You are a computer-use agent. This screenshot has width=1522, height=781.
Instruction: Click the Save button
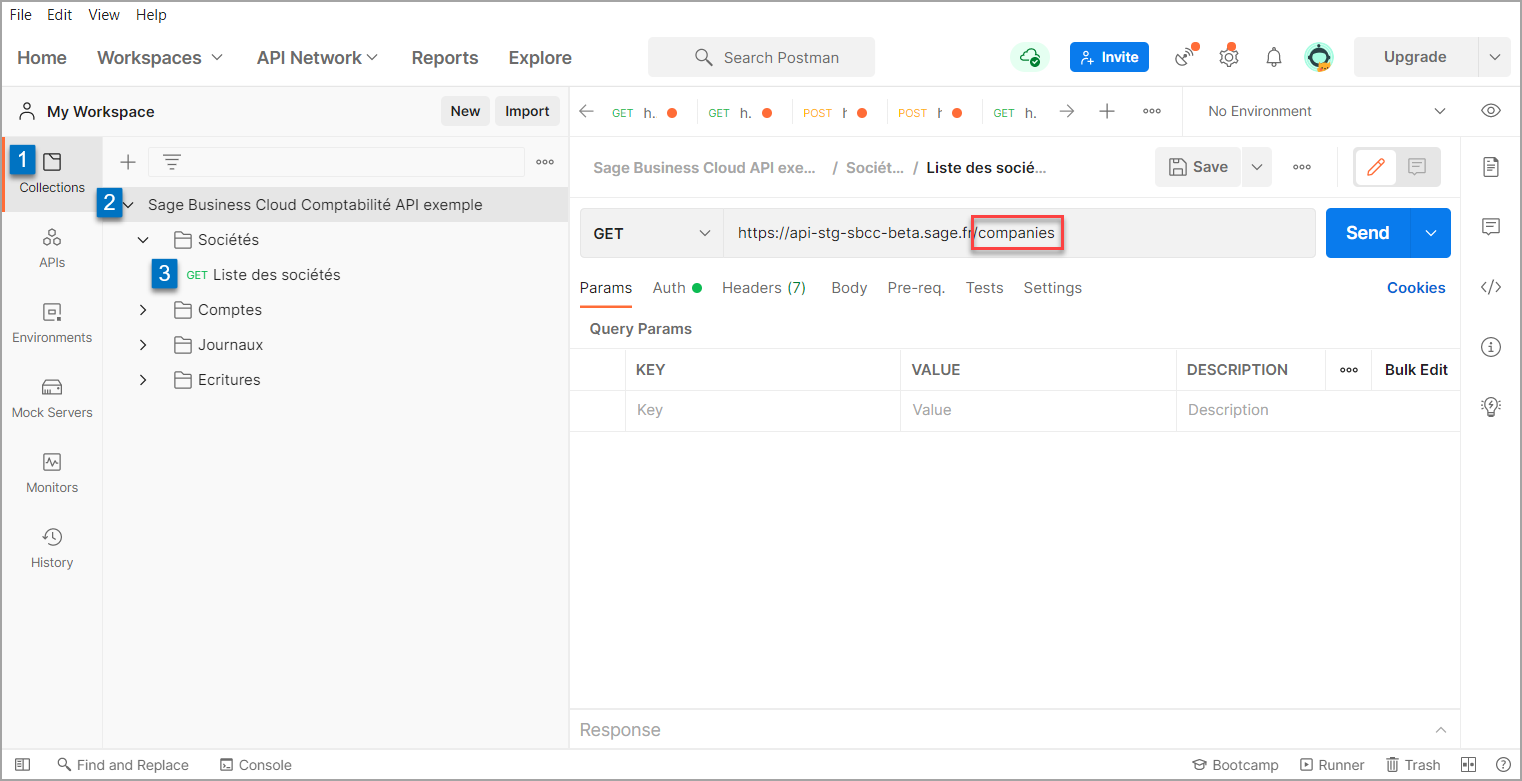1198,167
